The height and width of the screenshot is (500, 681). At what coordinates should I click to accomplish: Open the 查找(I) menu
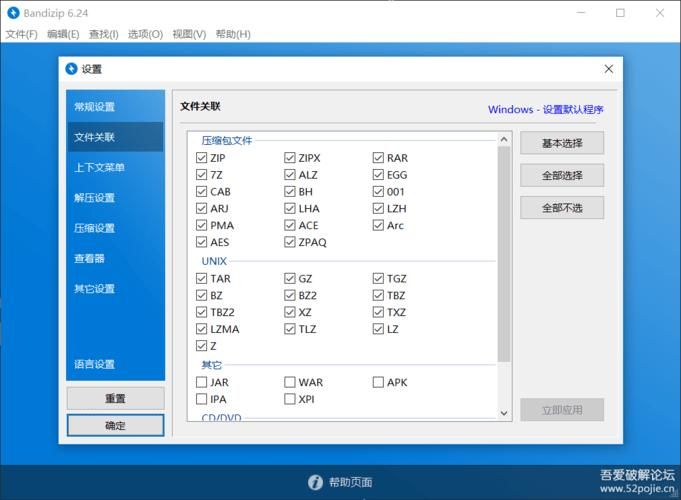(103, 34)
